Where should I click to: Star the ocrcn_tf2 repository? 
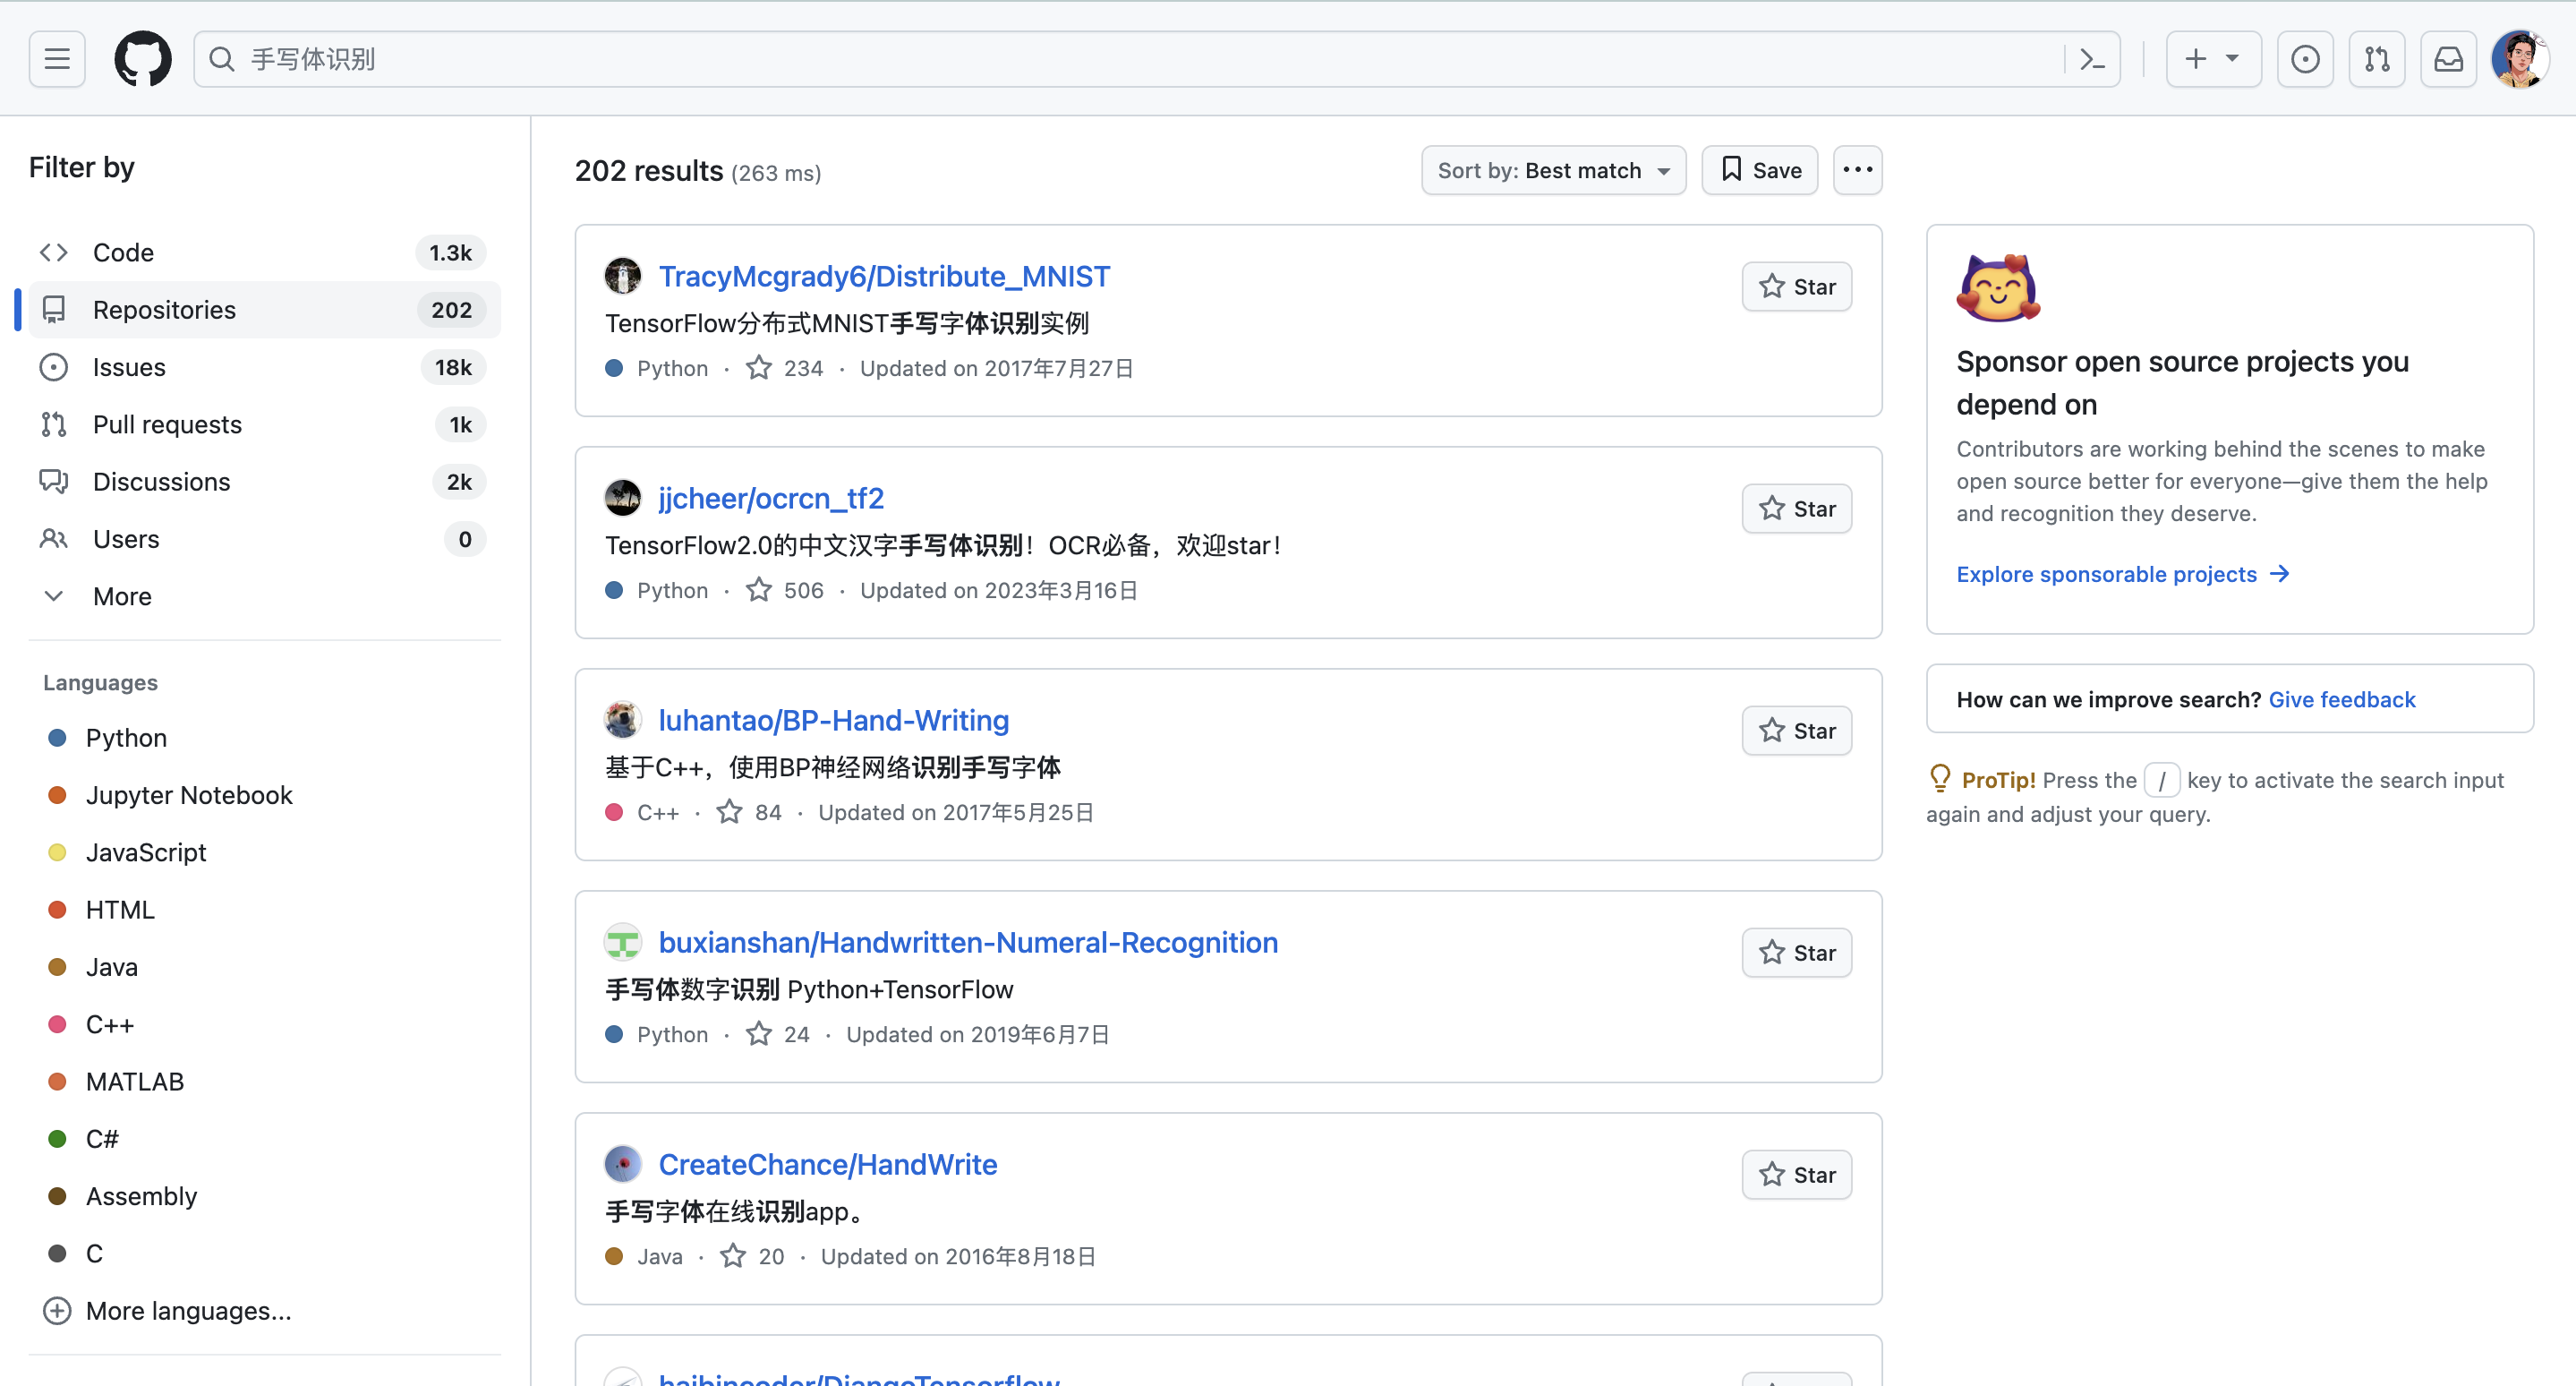pyautogui.click(x=1796, y=509)
